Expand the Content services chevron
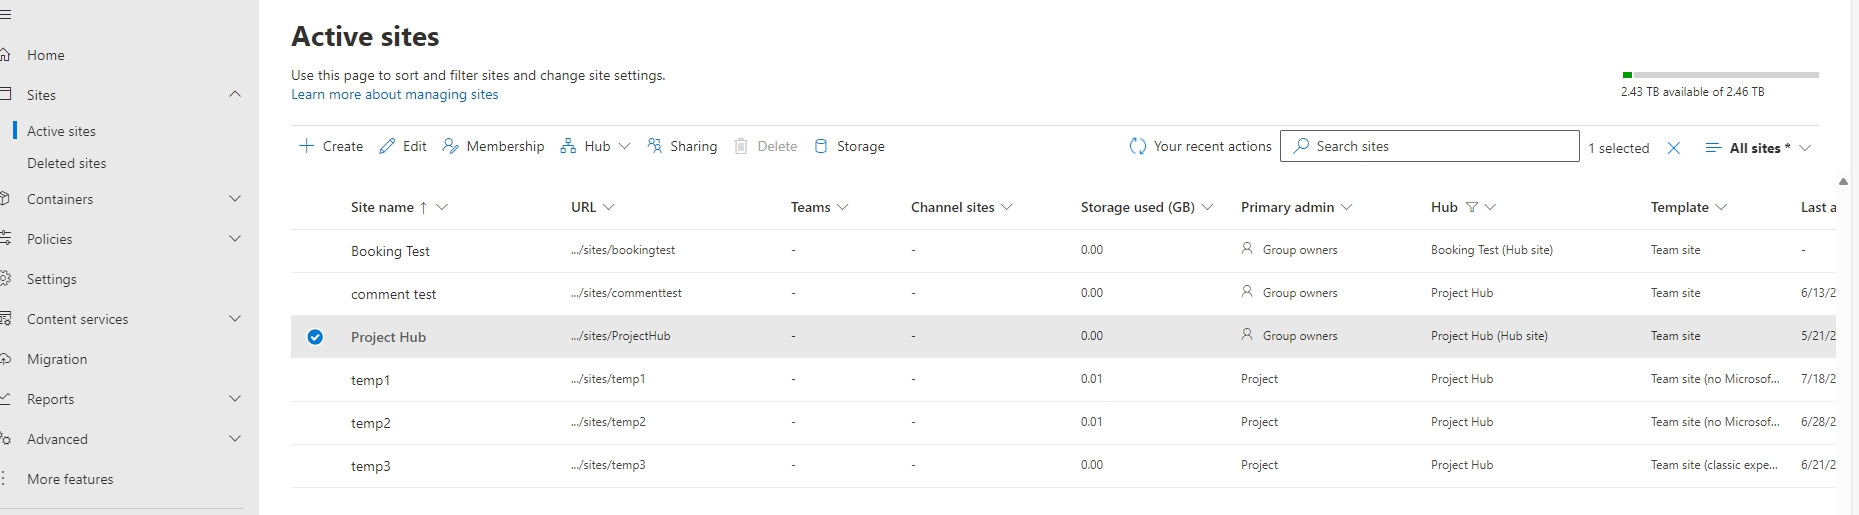 [235, 319]
